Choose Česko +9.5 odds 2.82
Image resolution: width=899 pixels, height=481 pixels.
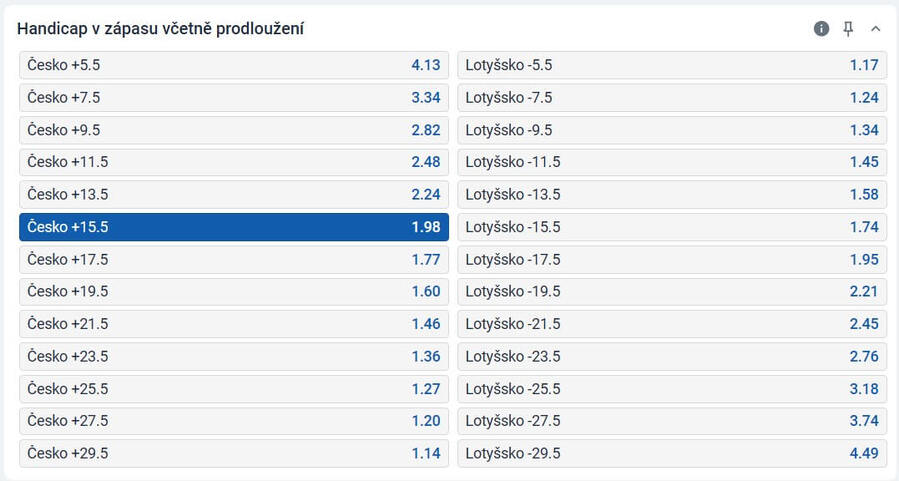point(234,130)
